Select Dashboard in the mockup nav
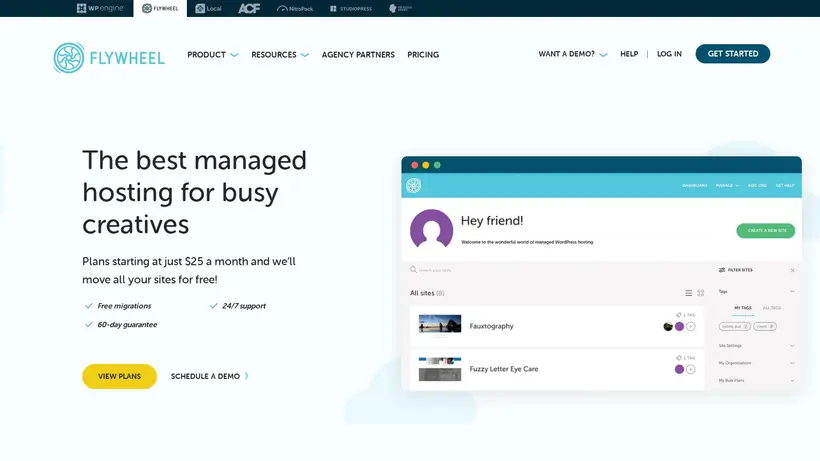Screen dimensions: 820x461 (694, 186)
